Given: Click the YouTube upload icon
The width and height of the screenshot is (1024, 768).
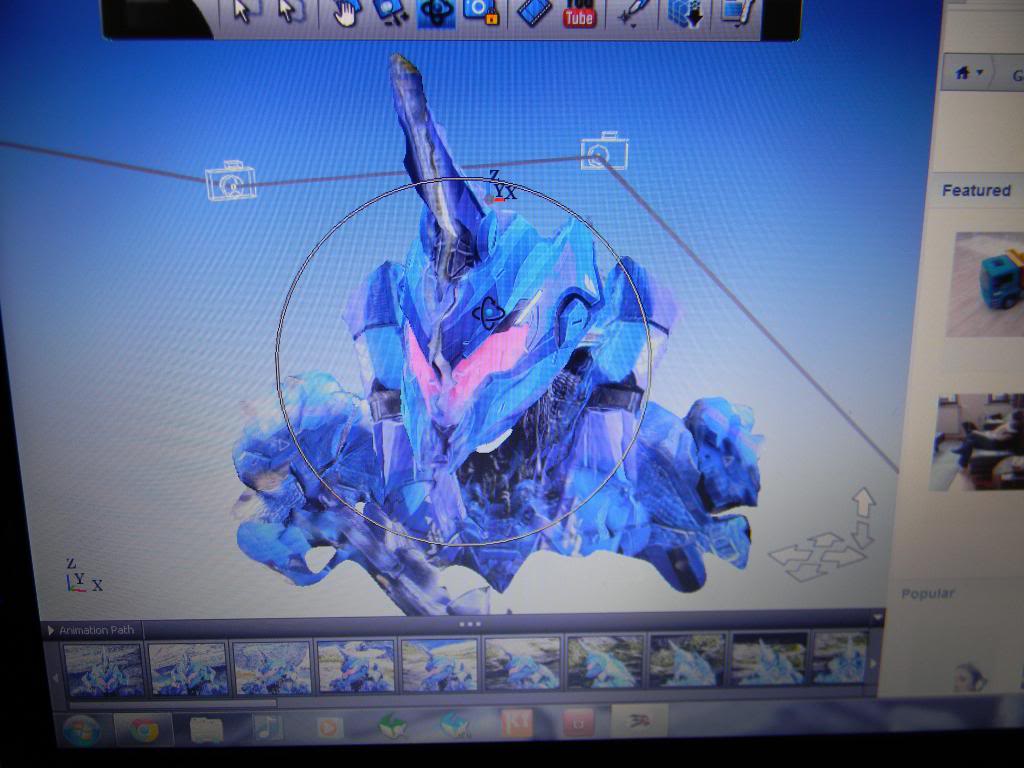Looking at the screenshot, I should 579,13.
